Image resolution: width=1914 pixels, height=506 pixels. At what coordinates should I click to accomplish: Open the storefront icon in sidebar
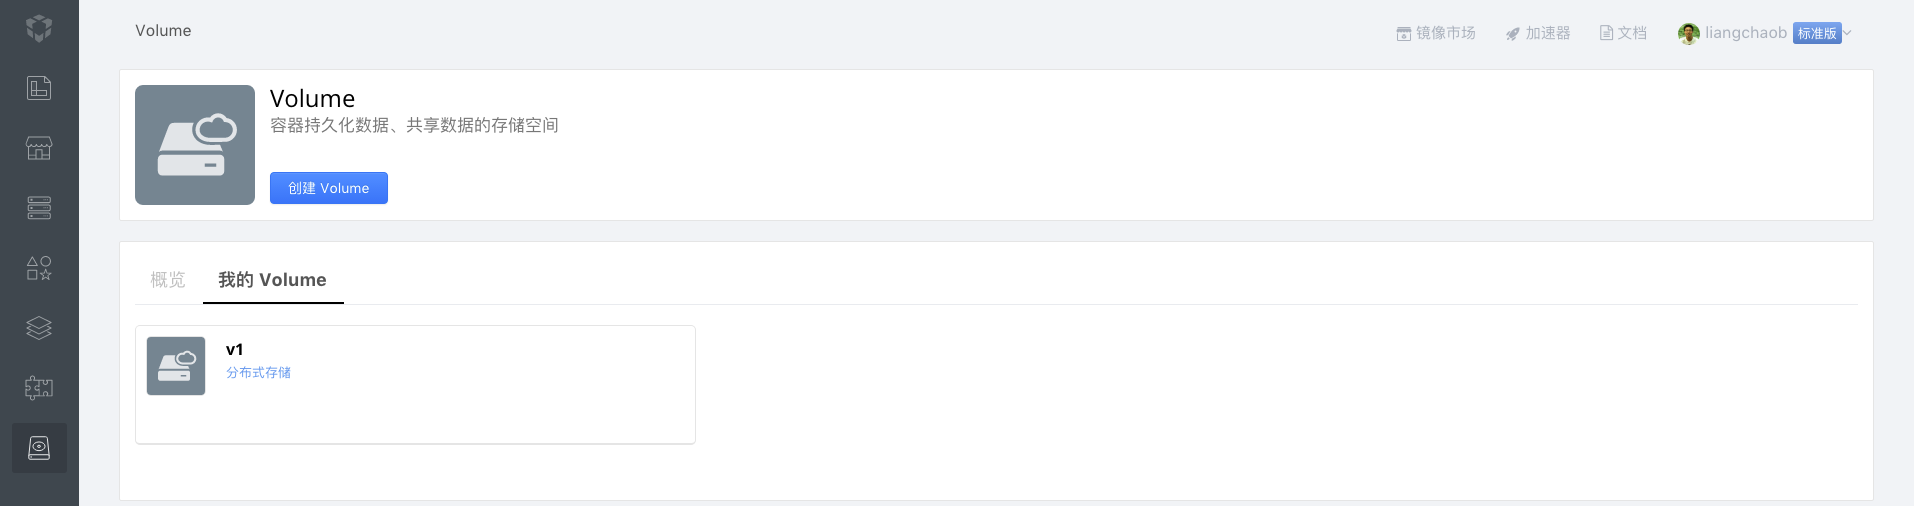point(39,148)
